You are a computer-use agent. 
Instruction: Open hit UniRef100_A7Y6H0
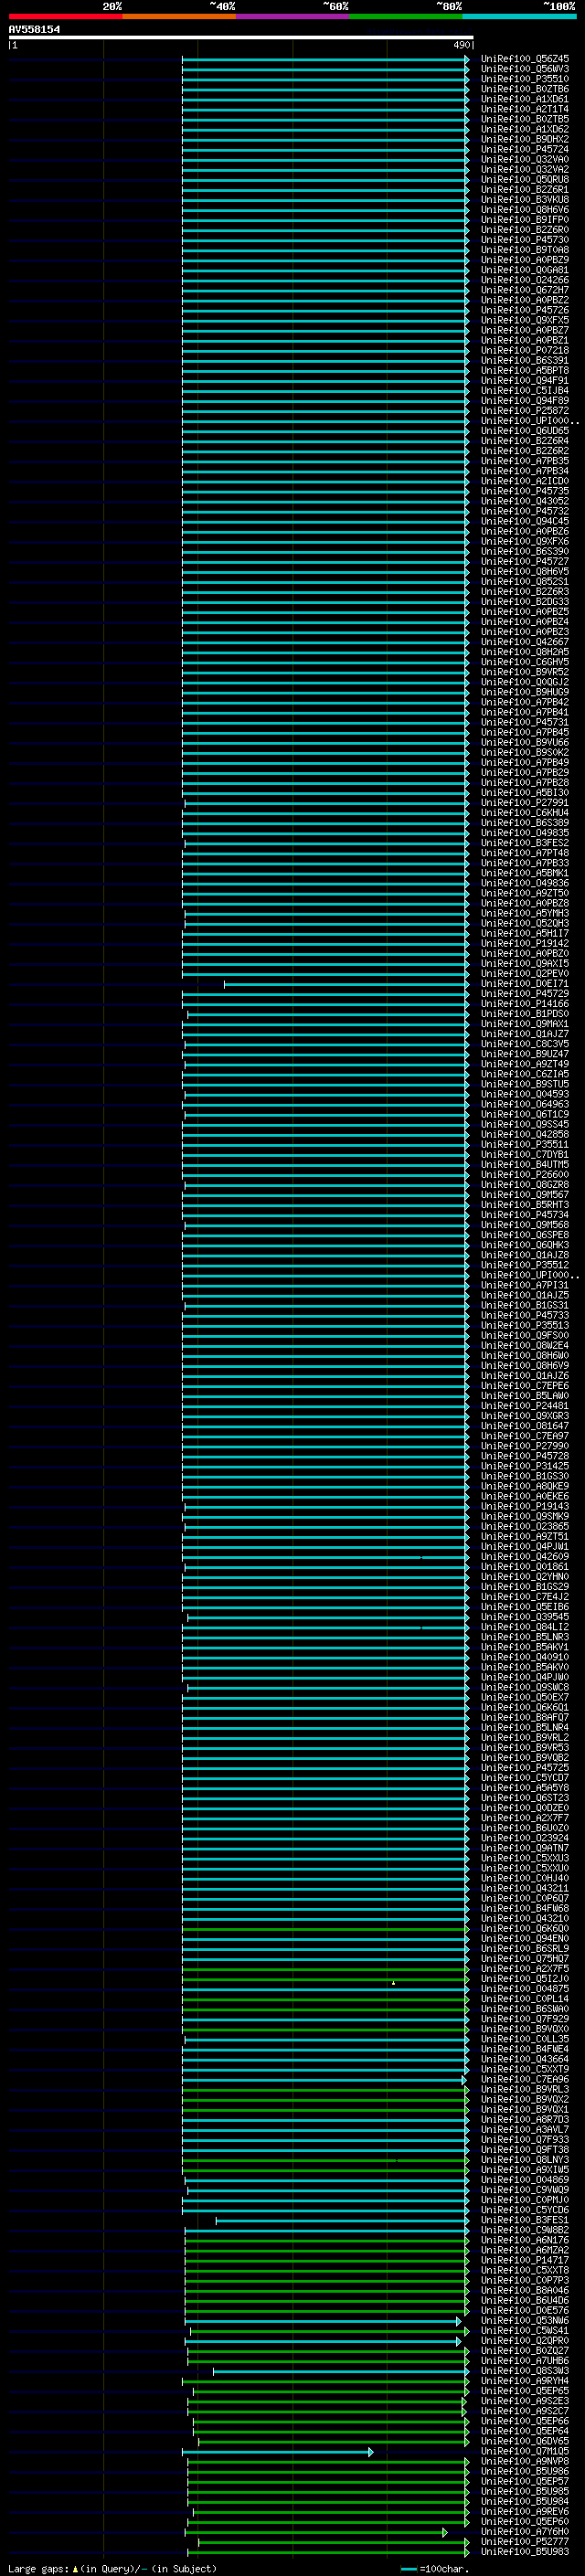(x=524, y=2530)
